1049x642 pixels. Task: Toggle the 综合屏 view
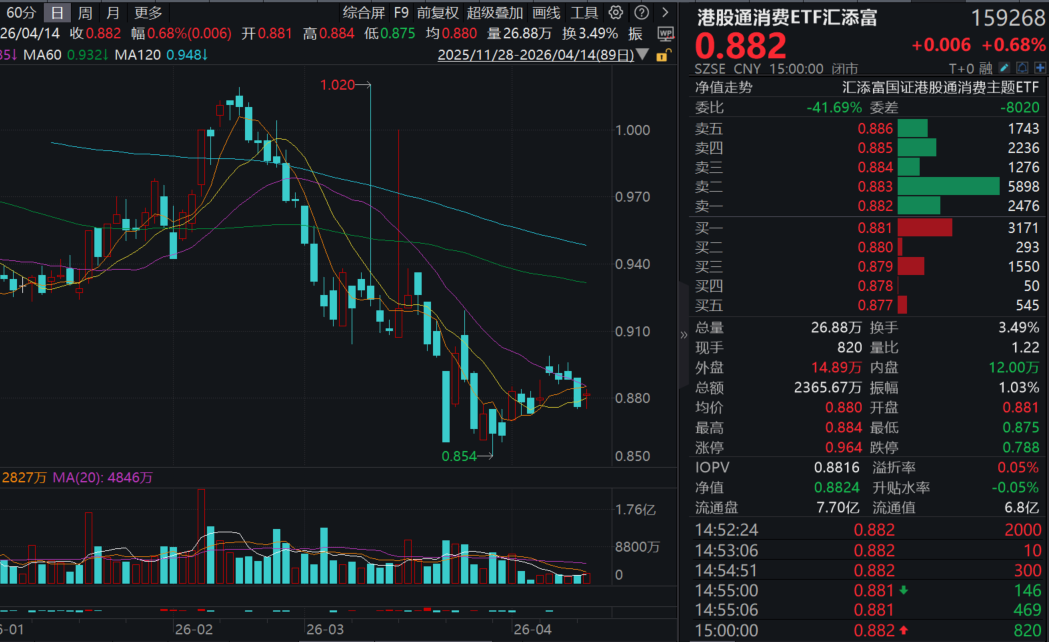tap(363, 13)
